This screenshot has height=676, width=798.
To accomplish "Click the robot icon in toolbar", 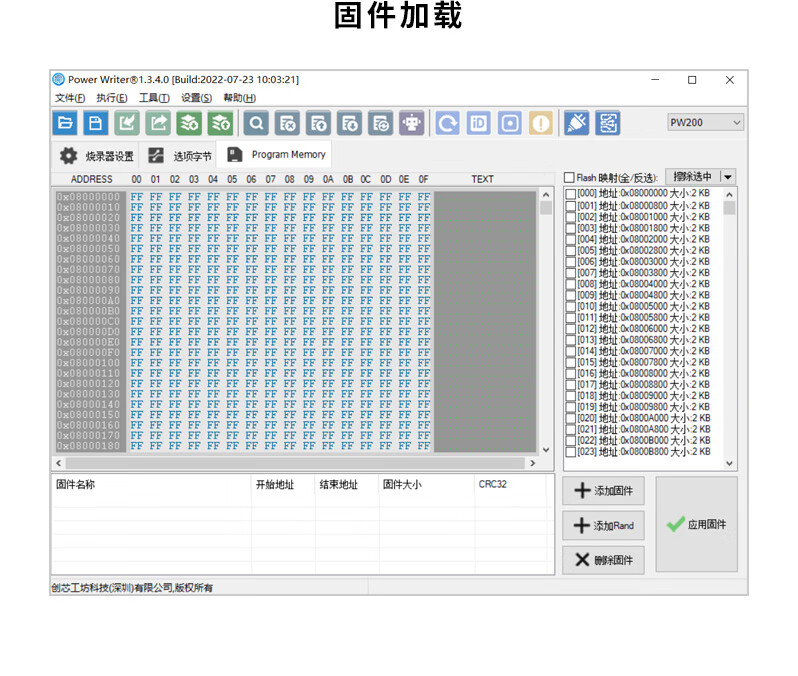I will (x=411, y=123).
